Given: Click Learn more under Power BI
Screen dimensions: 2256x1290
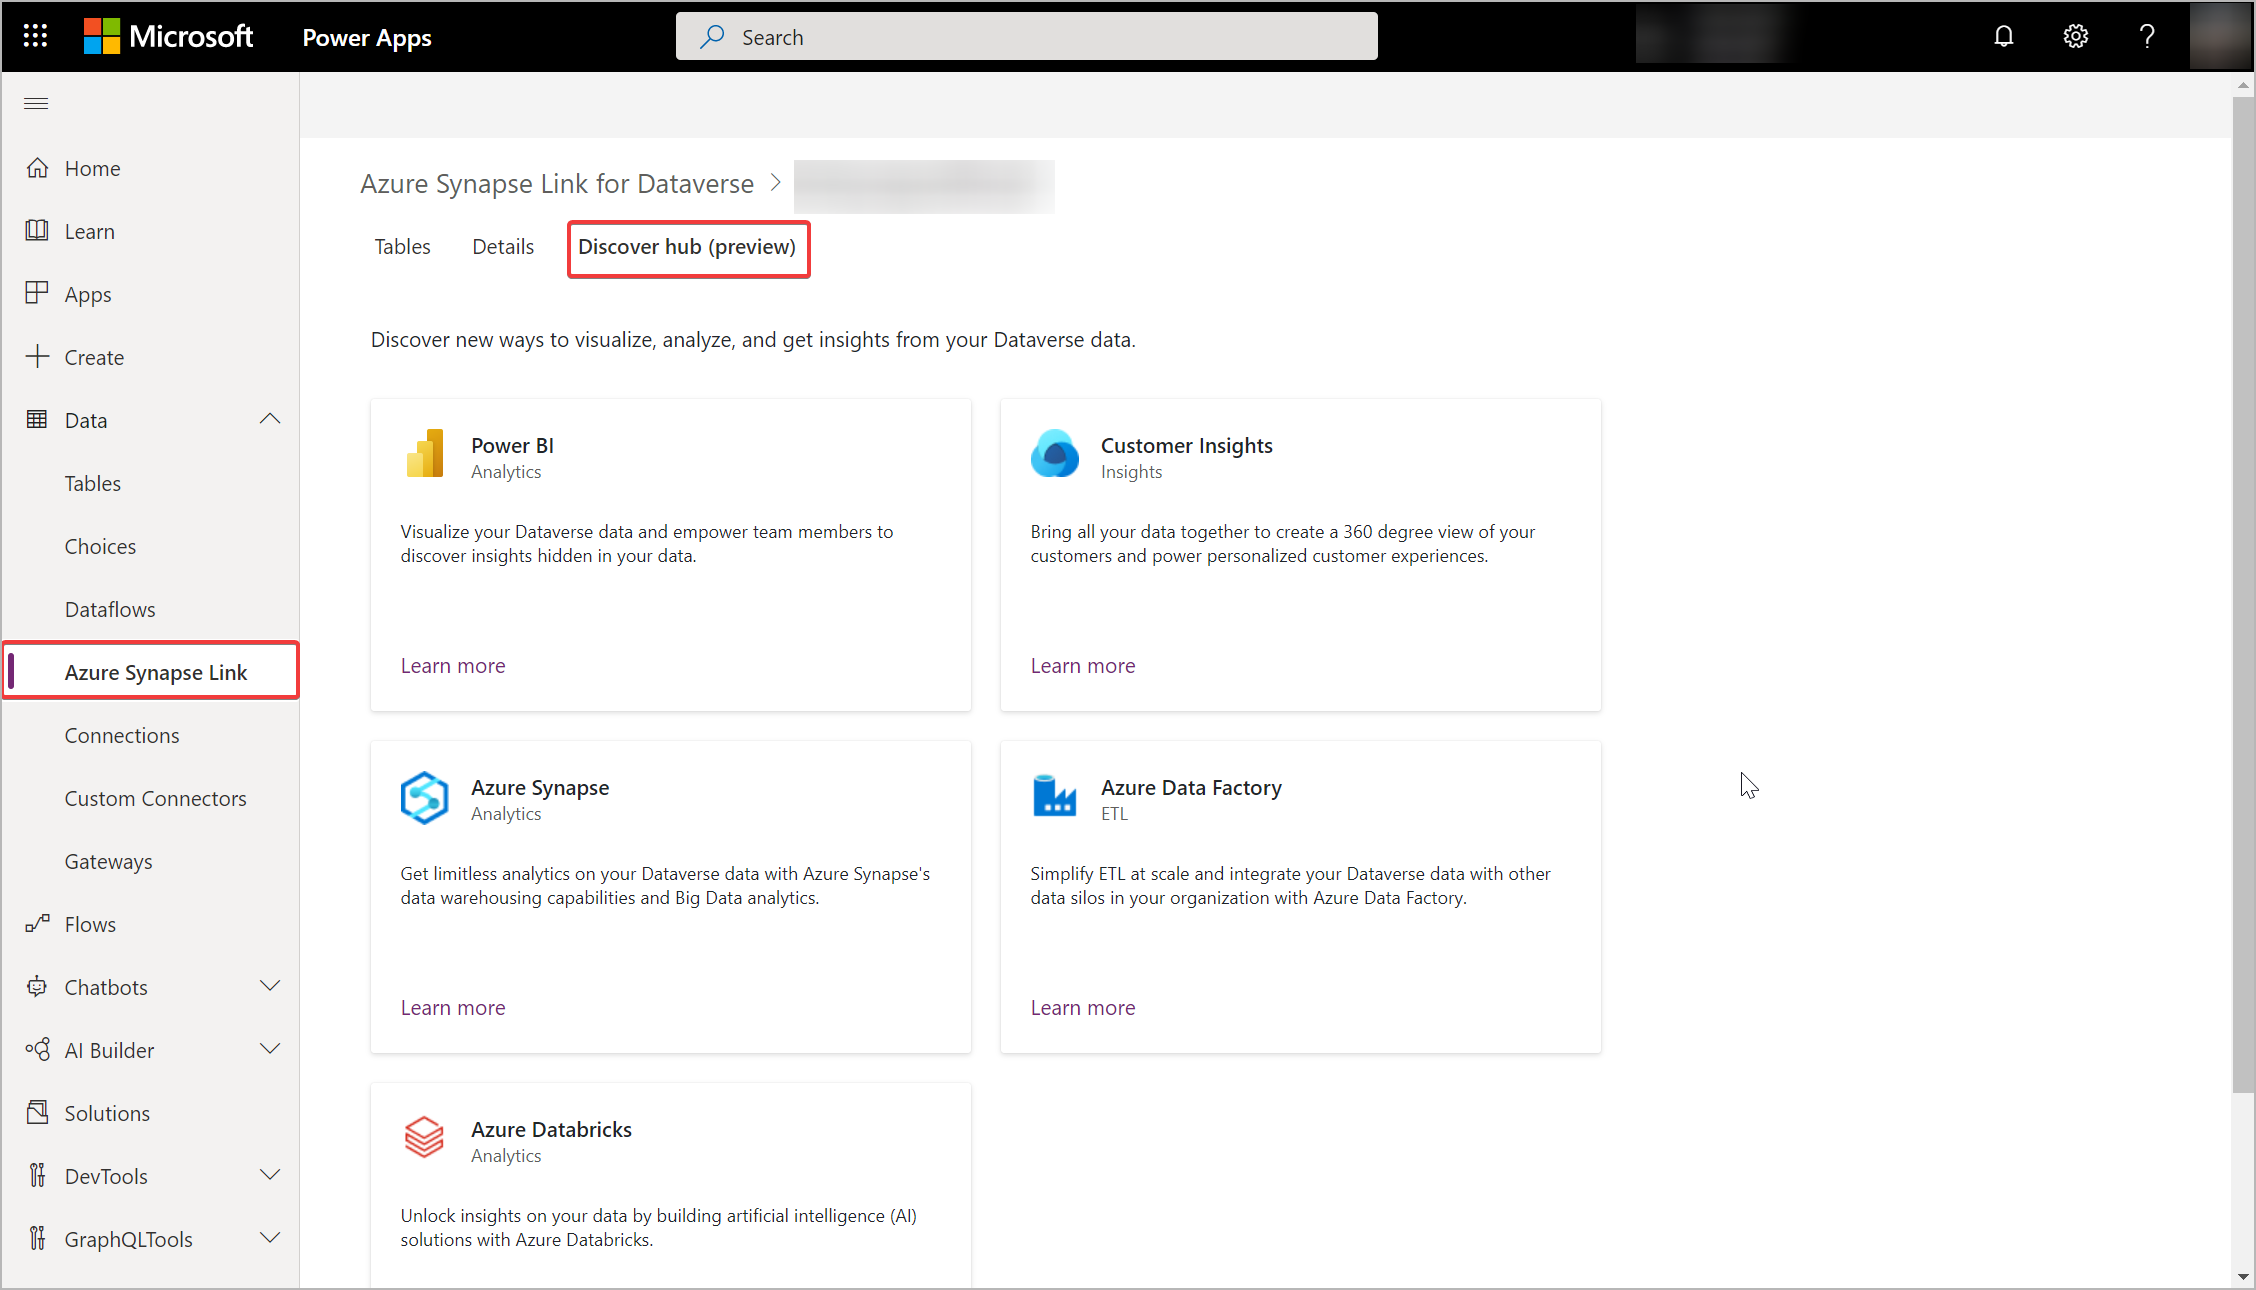Looking at the screenshot, I should (x=452, y=664).
